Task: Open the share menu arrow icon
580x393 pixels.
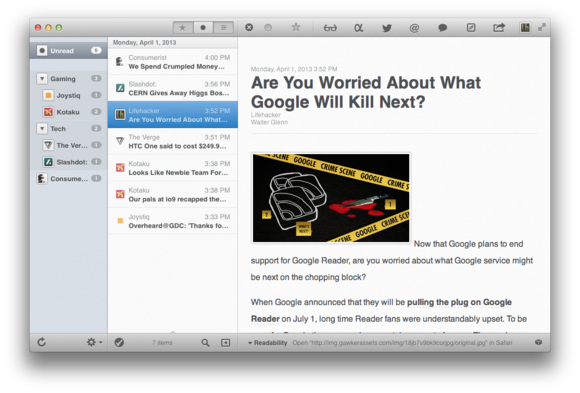Action: coord(499,27)
